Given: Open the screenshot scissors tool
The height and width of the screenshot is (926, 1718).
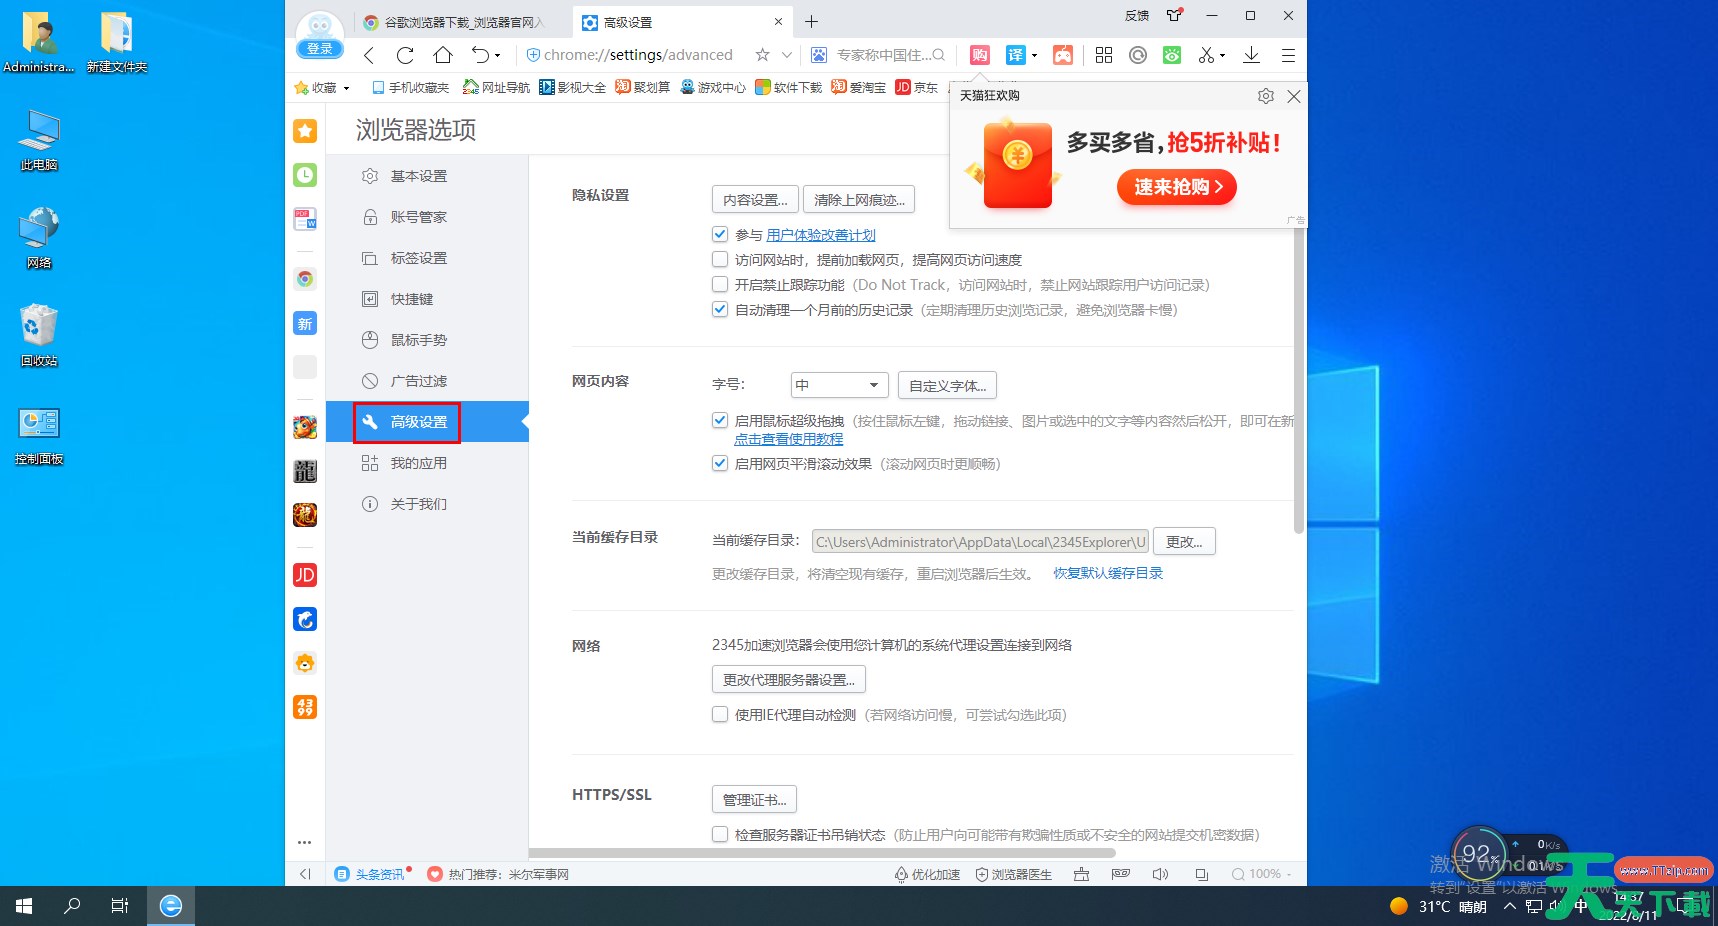Looking at the screenshot, I should [x=1207, y=55].
